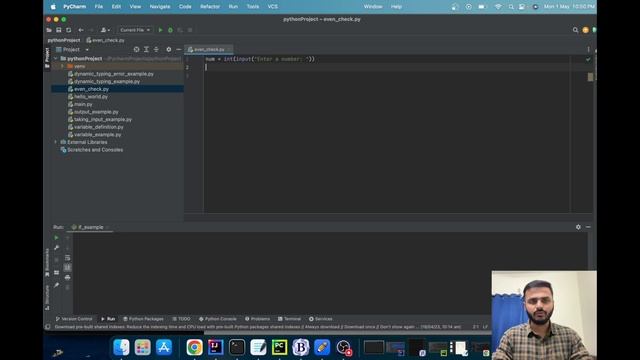This screenshot has height=360, width=640.
Task: Hide the Run panel with minus icon
Action: pos(588,227)
